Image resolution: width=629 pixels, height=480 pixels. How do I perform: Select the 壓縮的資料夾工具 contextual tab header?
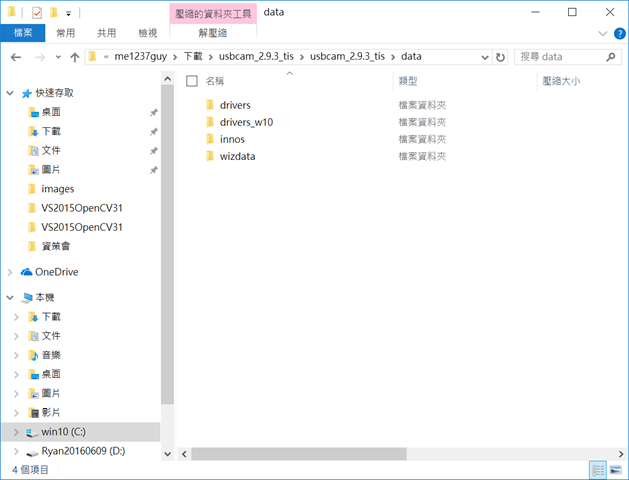[x=213, y=14]
